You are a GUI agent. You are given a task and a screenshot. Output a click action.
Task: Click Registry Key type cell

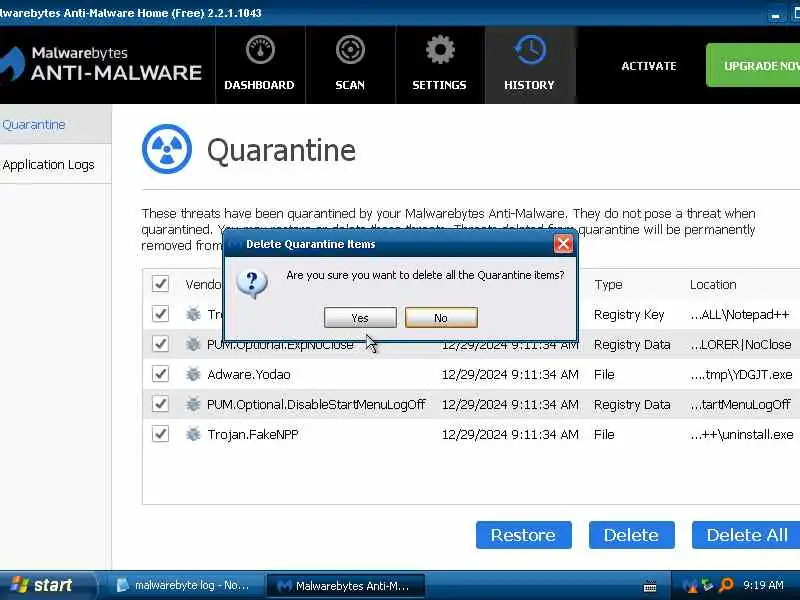pos(629,314)
